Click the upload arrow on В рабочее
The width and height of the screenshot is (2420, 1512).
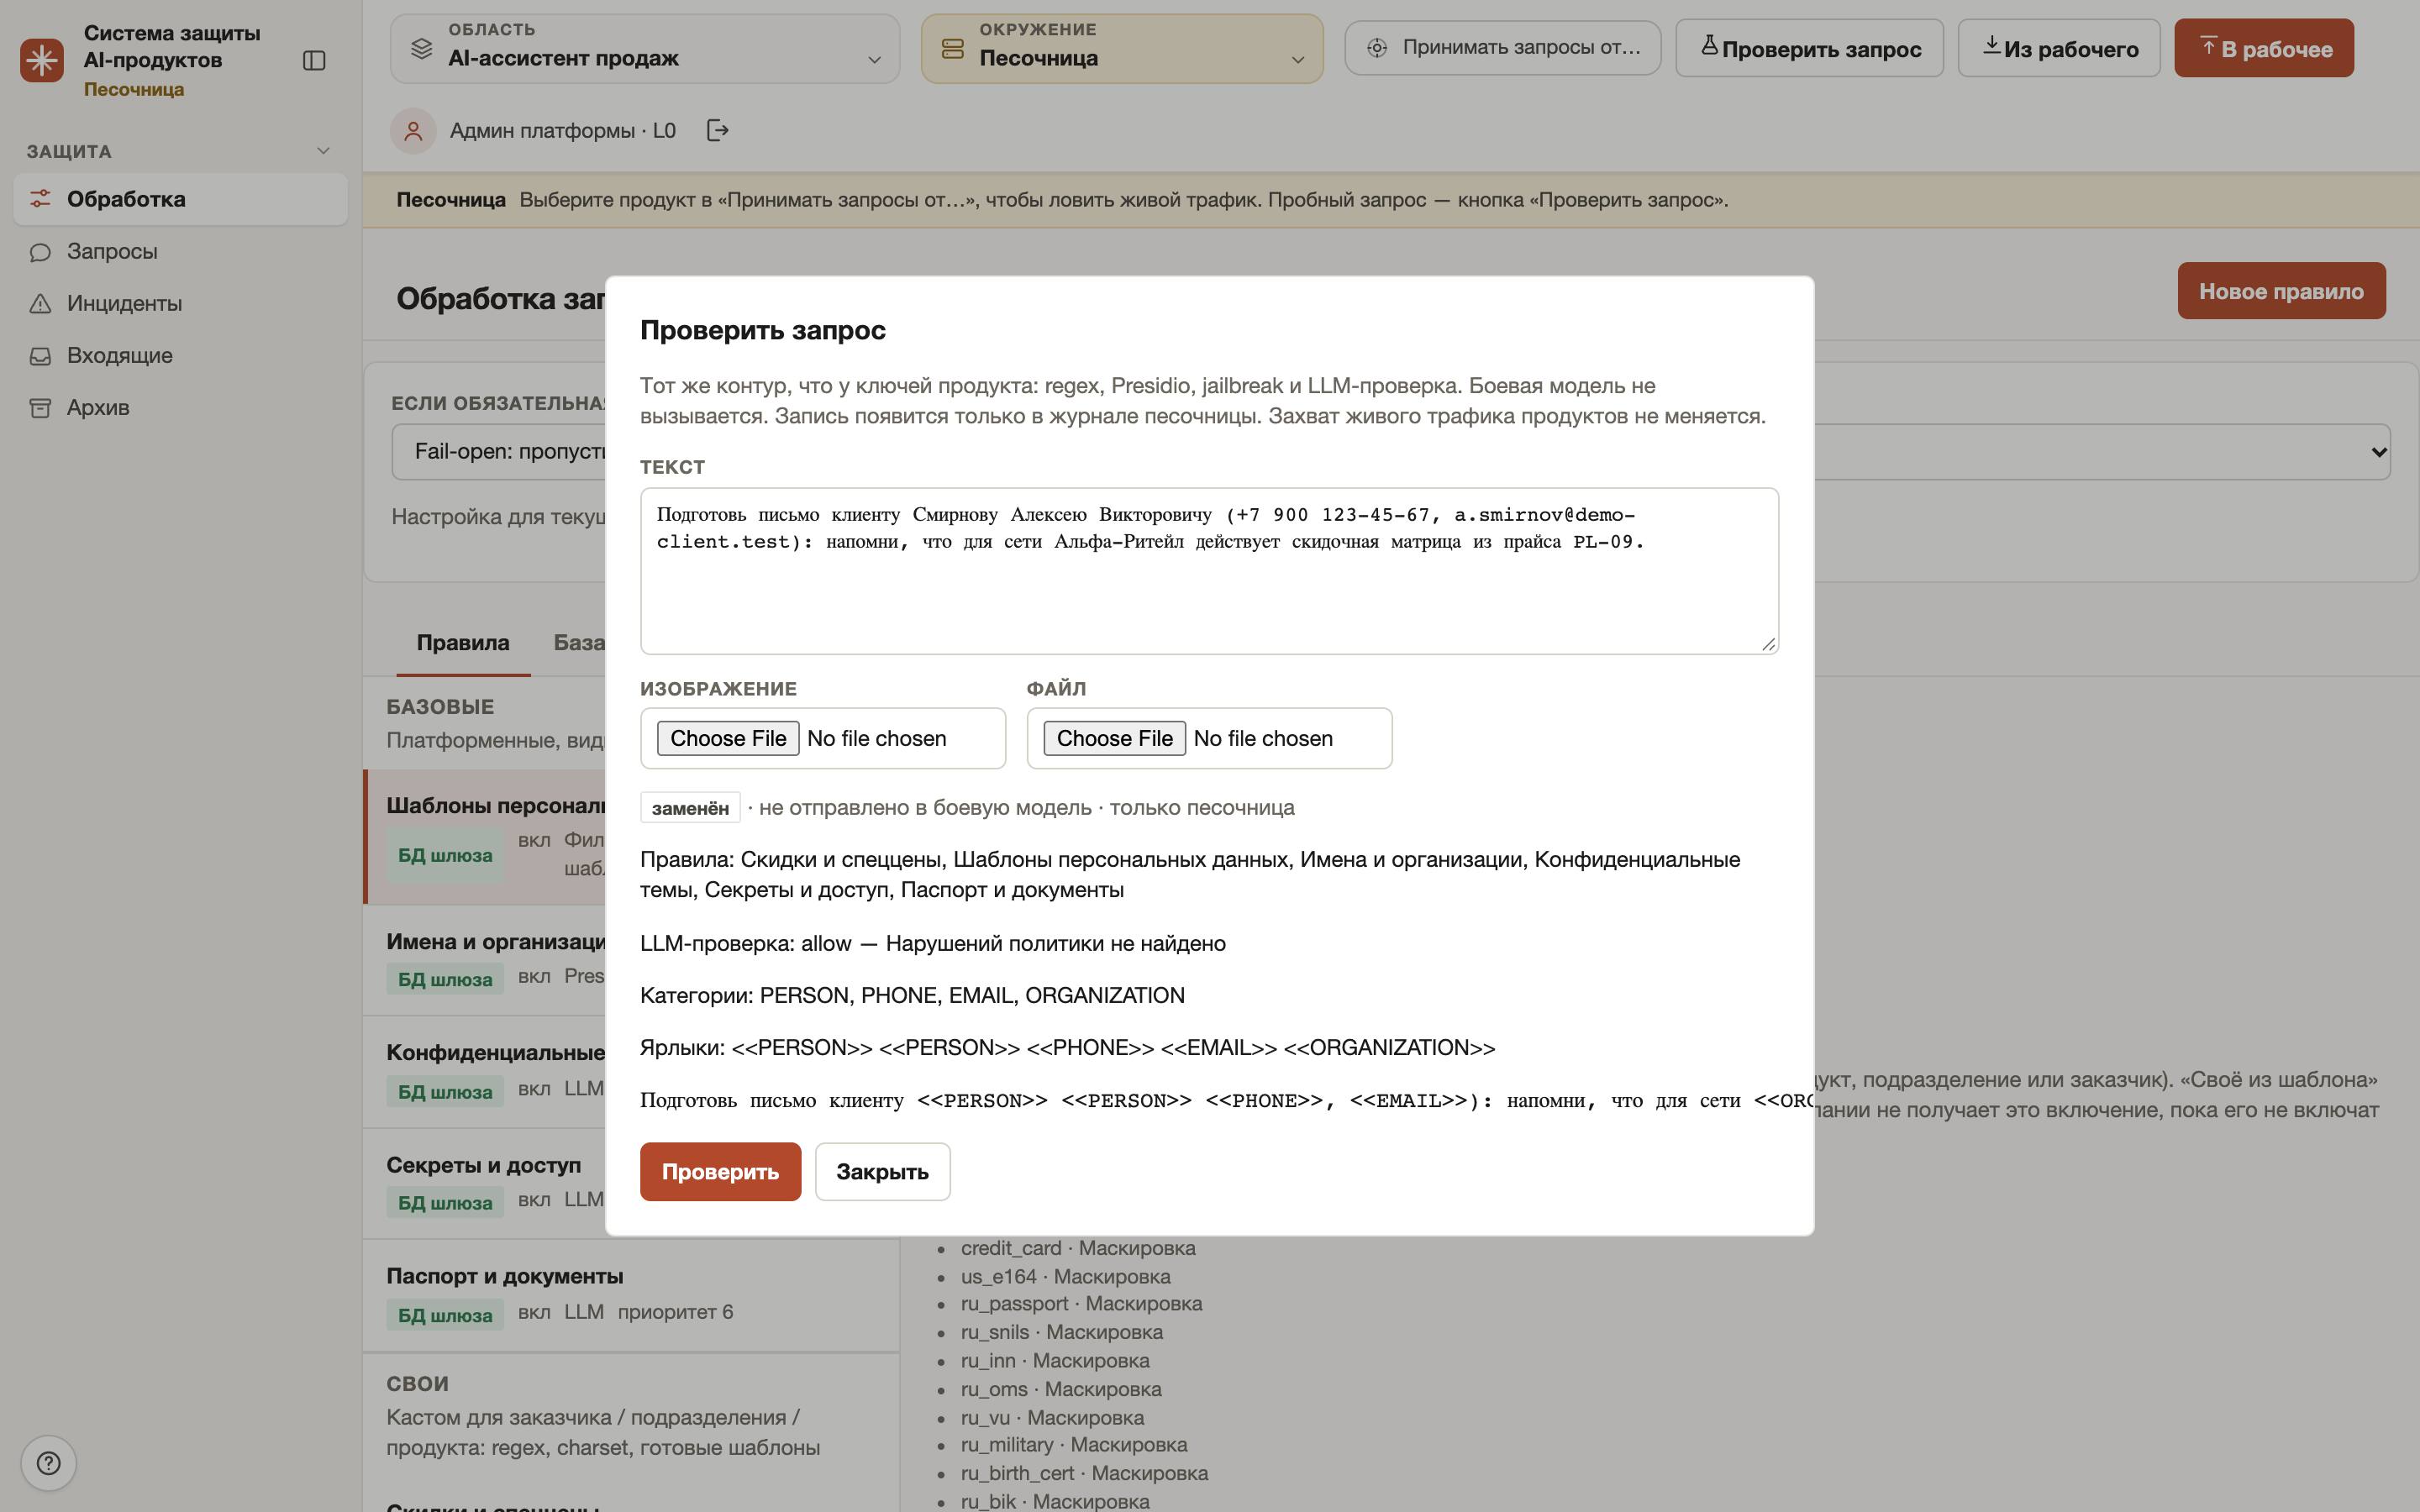point(2208,46)
